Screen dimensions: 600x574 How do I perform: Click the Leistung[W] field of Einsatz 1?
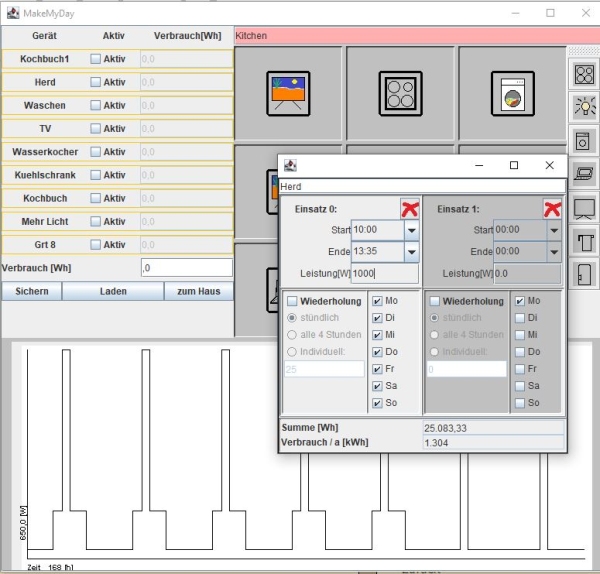tap(527, 274)
